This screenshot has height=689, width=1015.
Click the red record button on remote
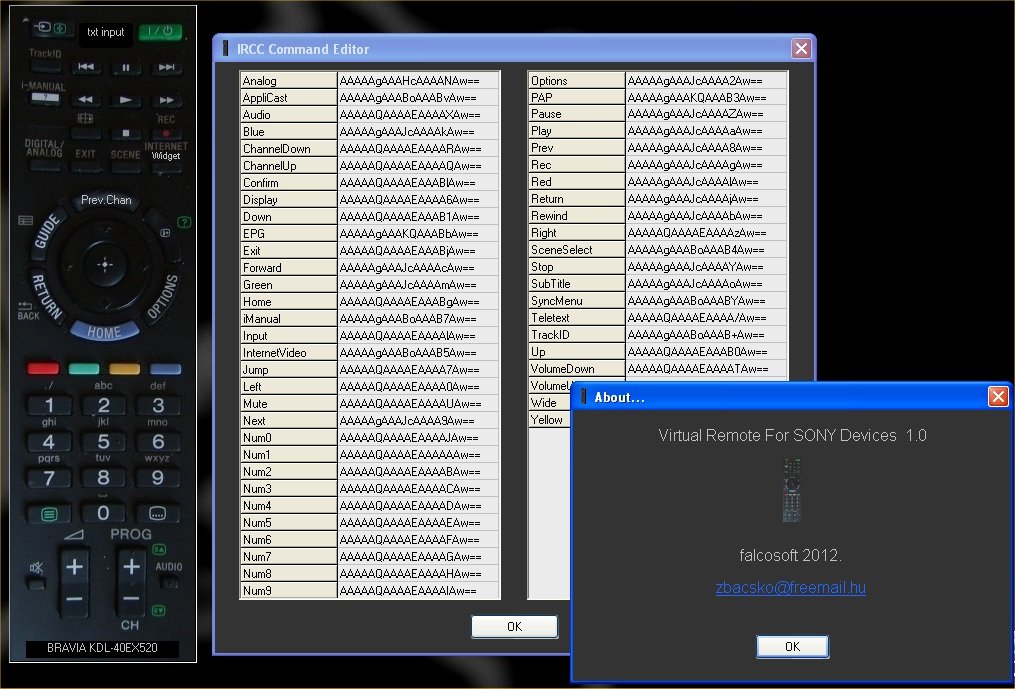pyautogui.click(x=166, y=133)
